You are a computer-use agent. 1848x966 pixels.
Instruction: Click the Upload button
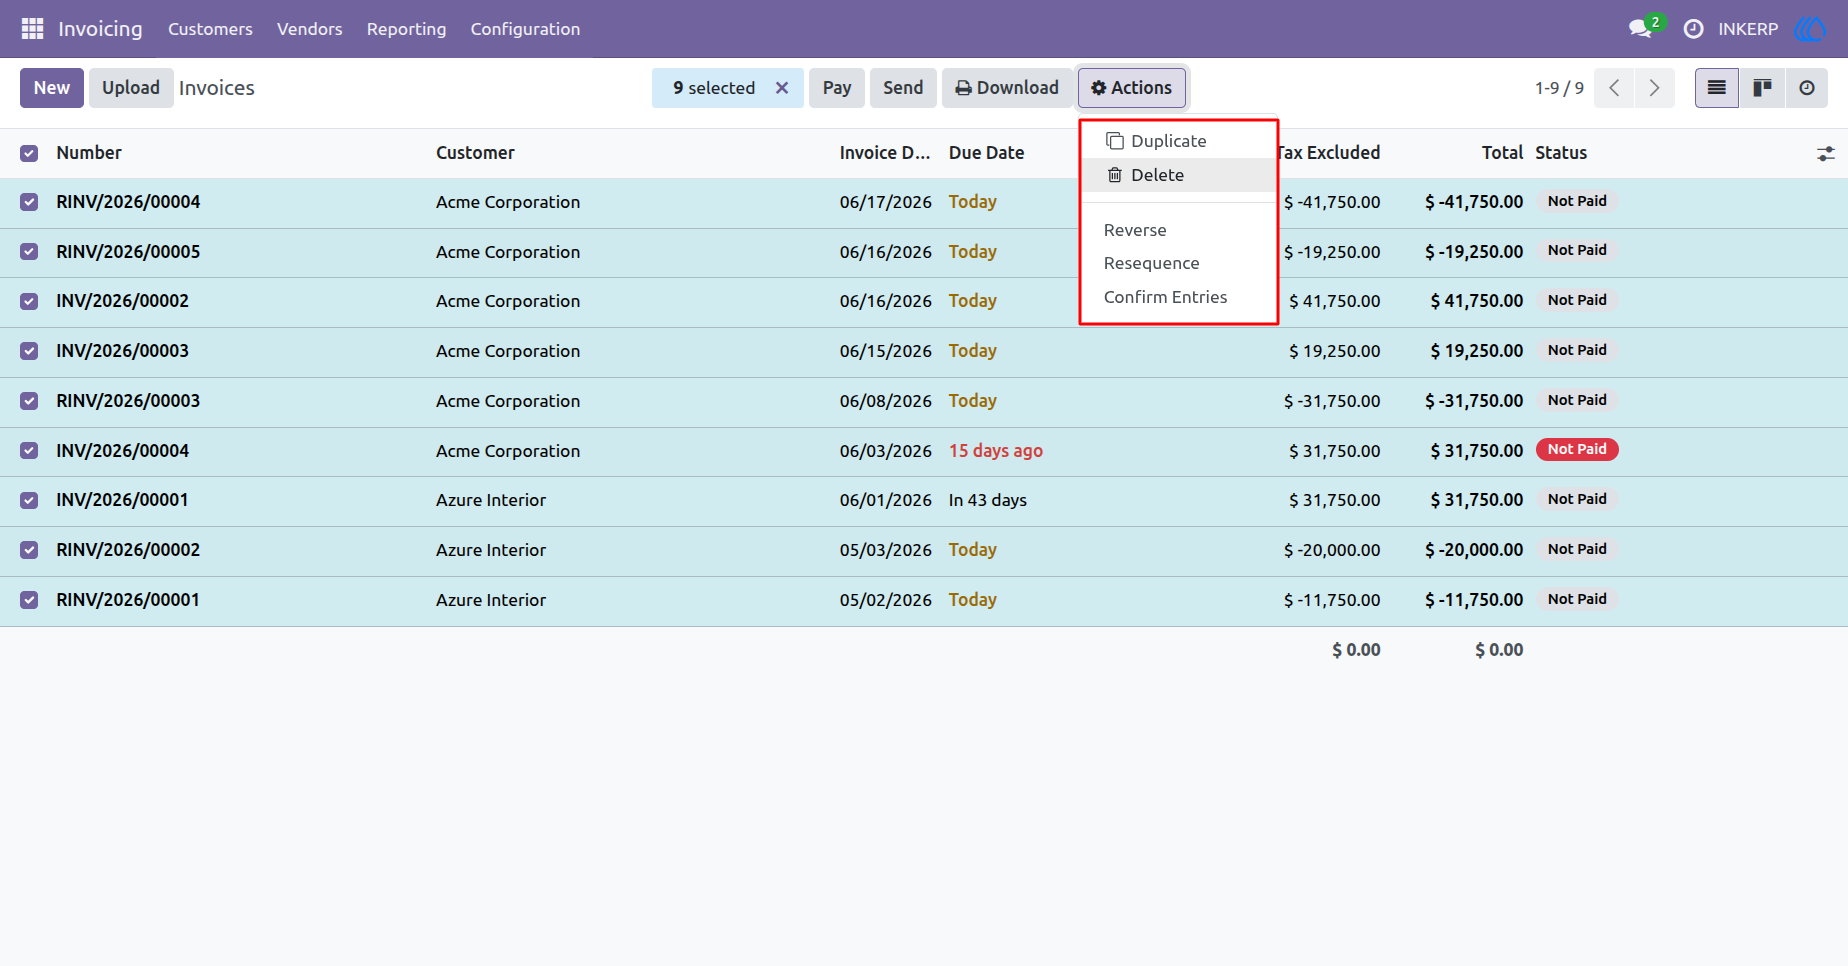coord(131,88)
